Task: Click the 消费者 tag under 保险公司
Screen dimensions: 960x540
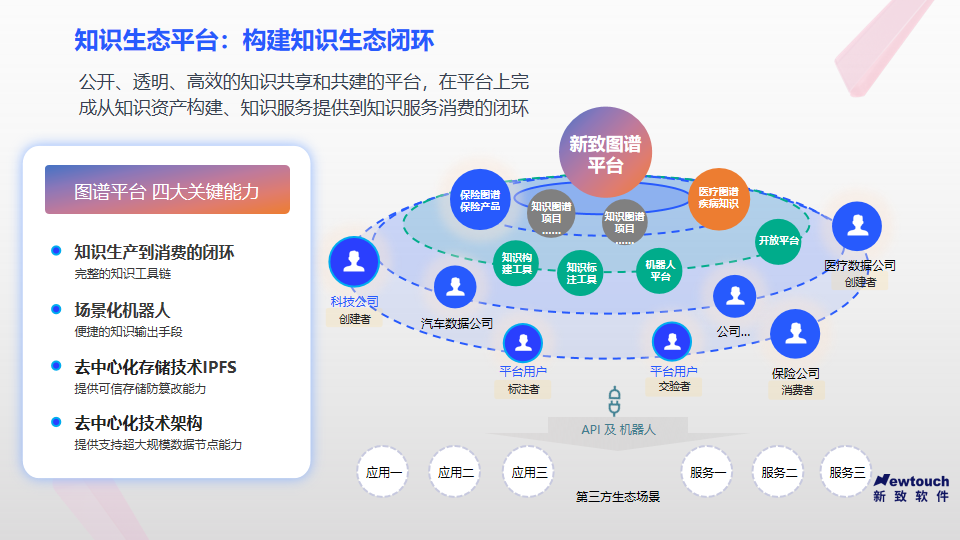Action: point(797,390)
